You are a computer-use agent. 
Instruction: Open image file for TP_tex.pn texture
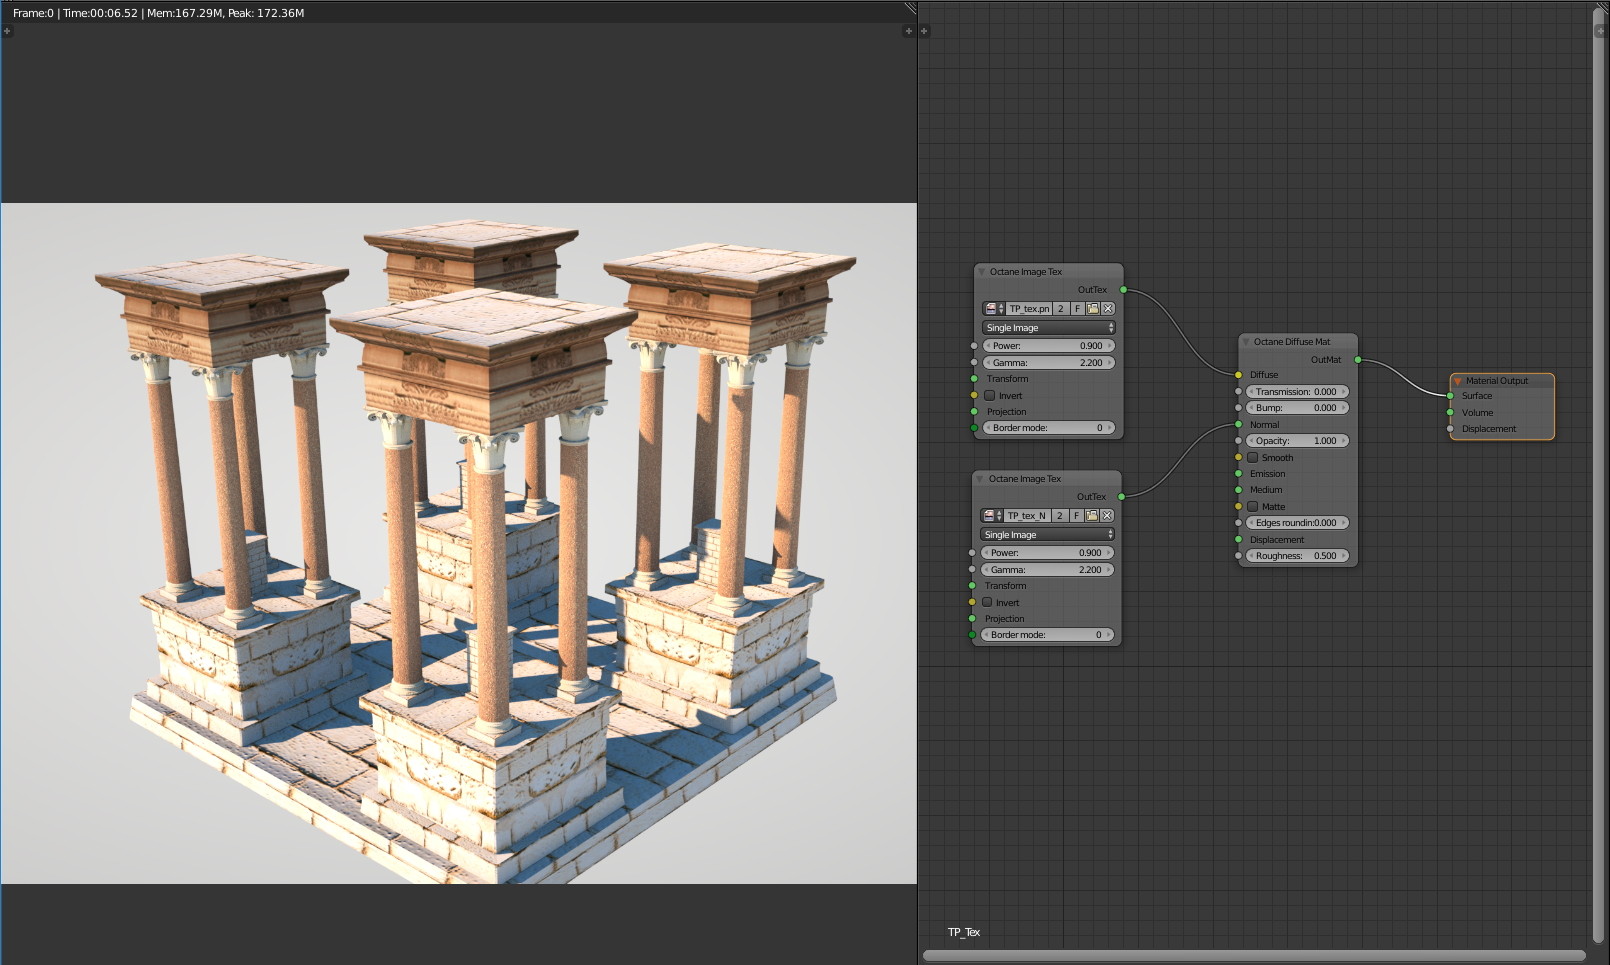click(x=1093, y=309)
